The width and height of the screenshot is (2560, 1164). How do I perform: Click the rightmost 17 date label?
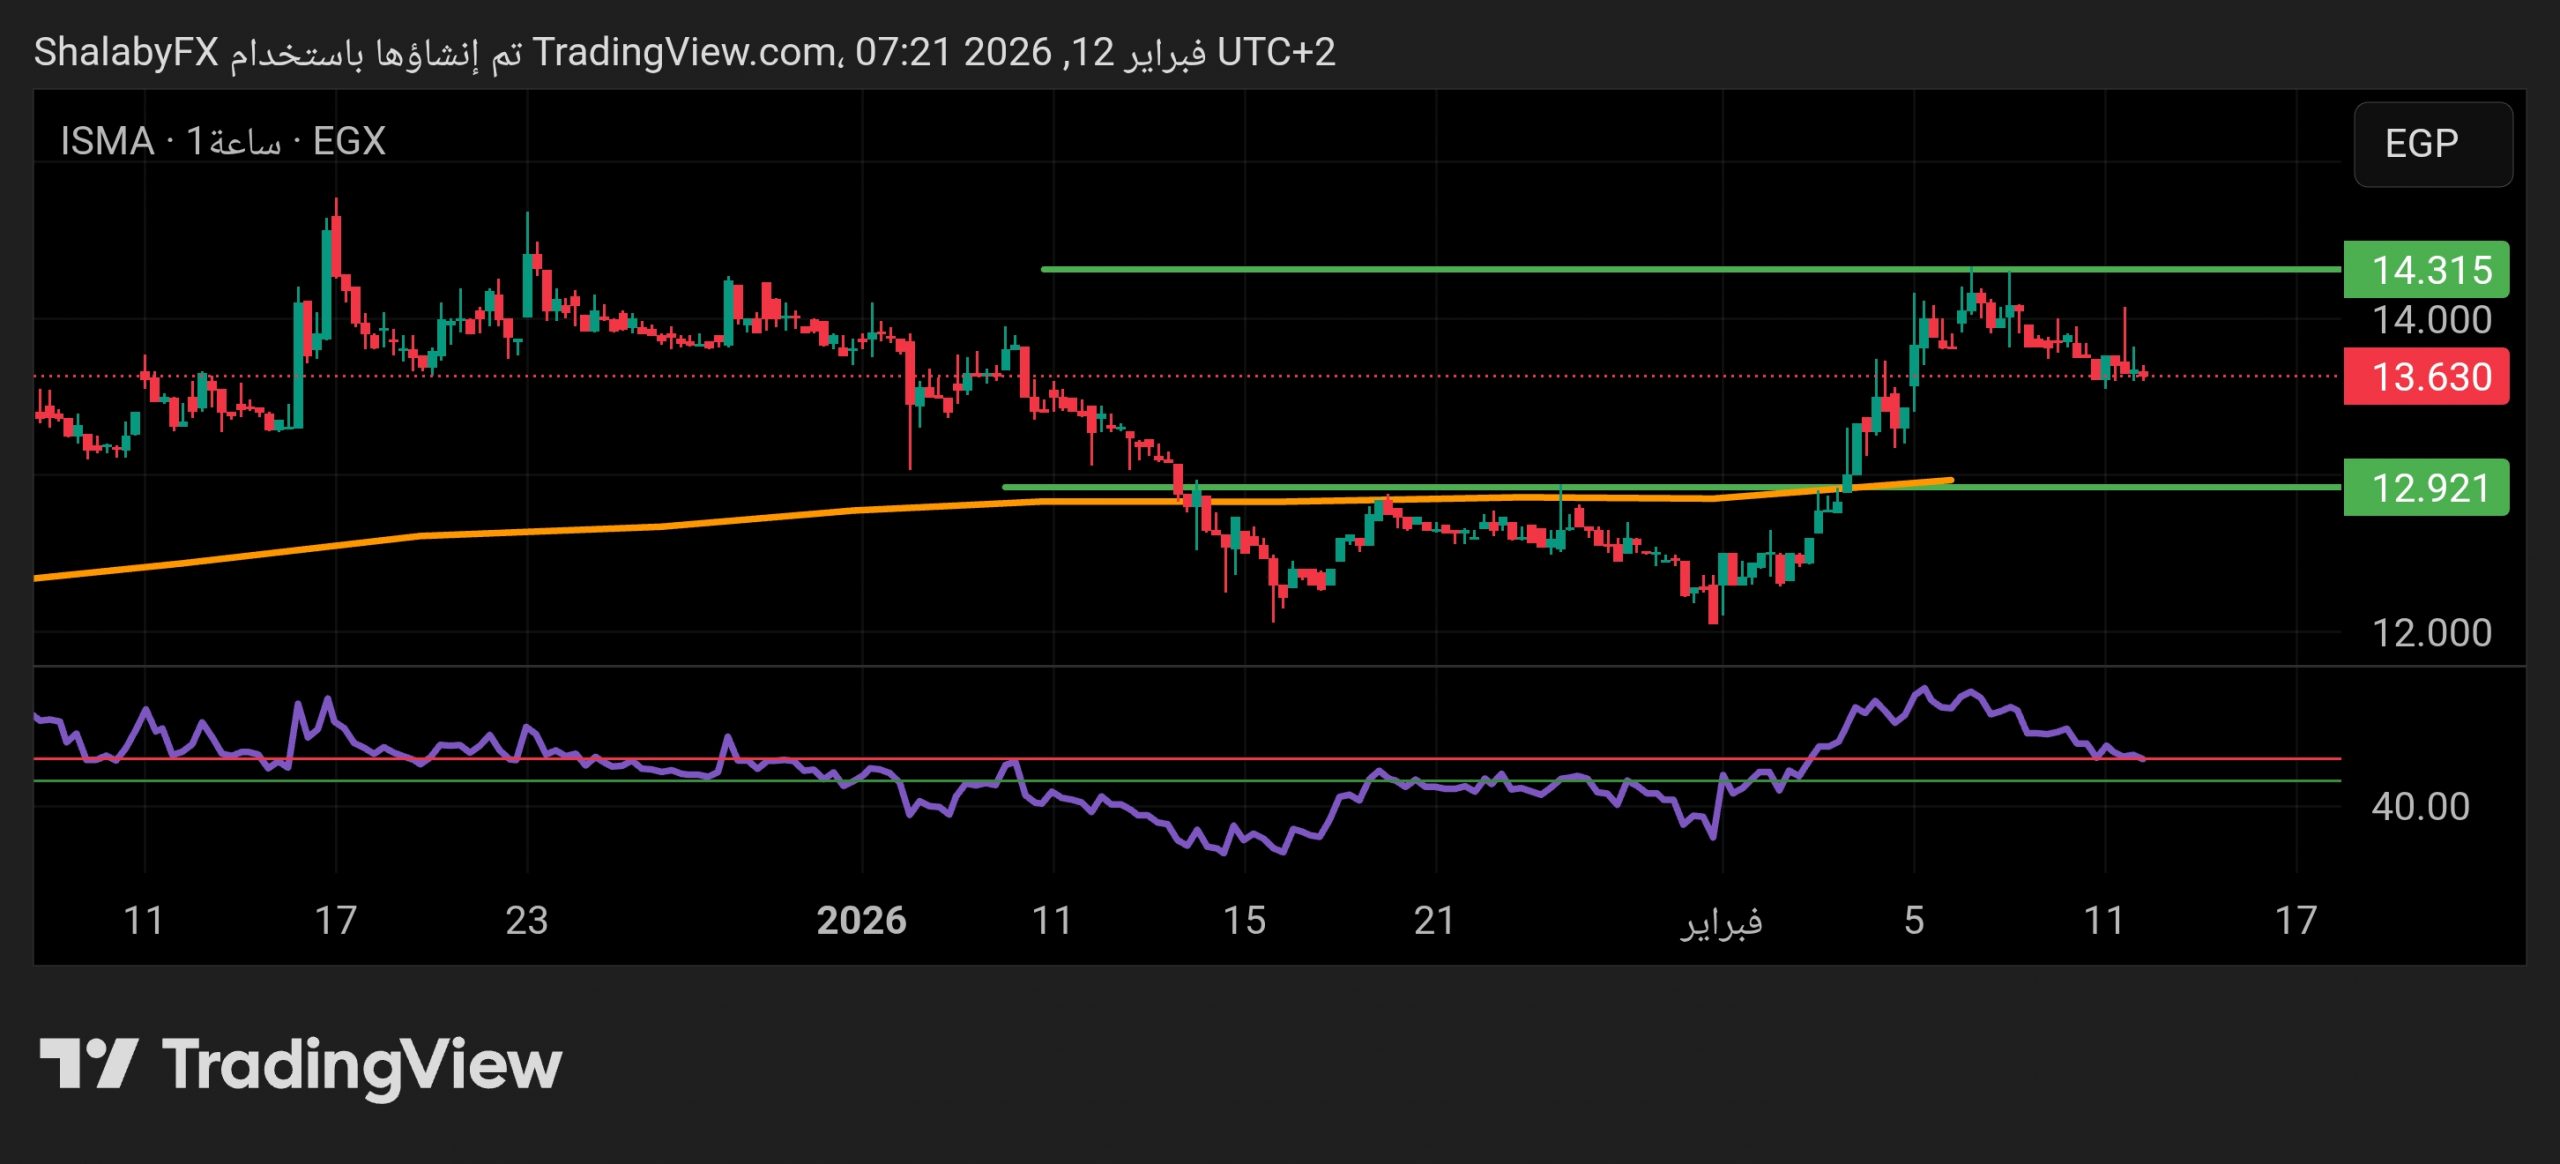pos(2296,920)
